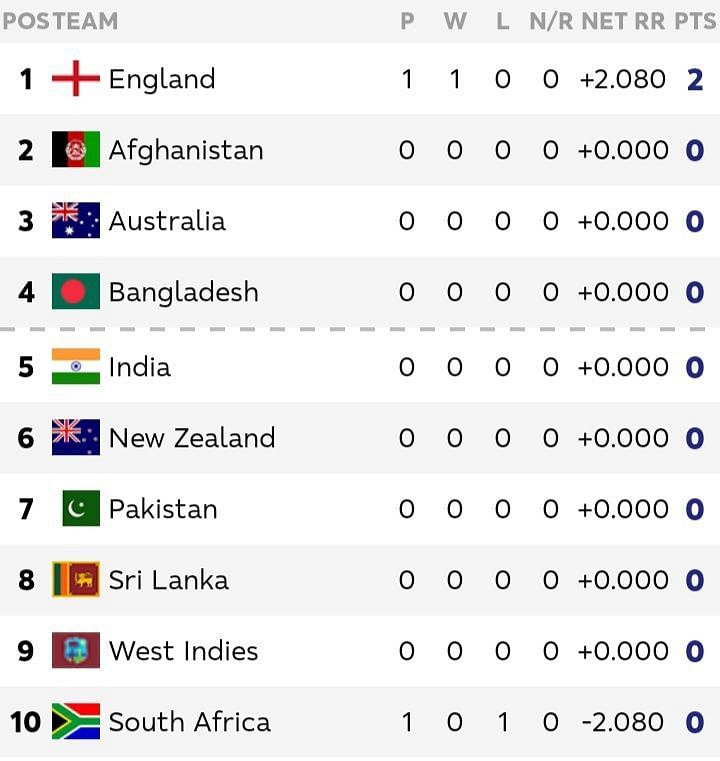
Task: Click England's points value 2
Action: pos(695,80)
